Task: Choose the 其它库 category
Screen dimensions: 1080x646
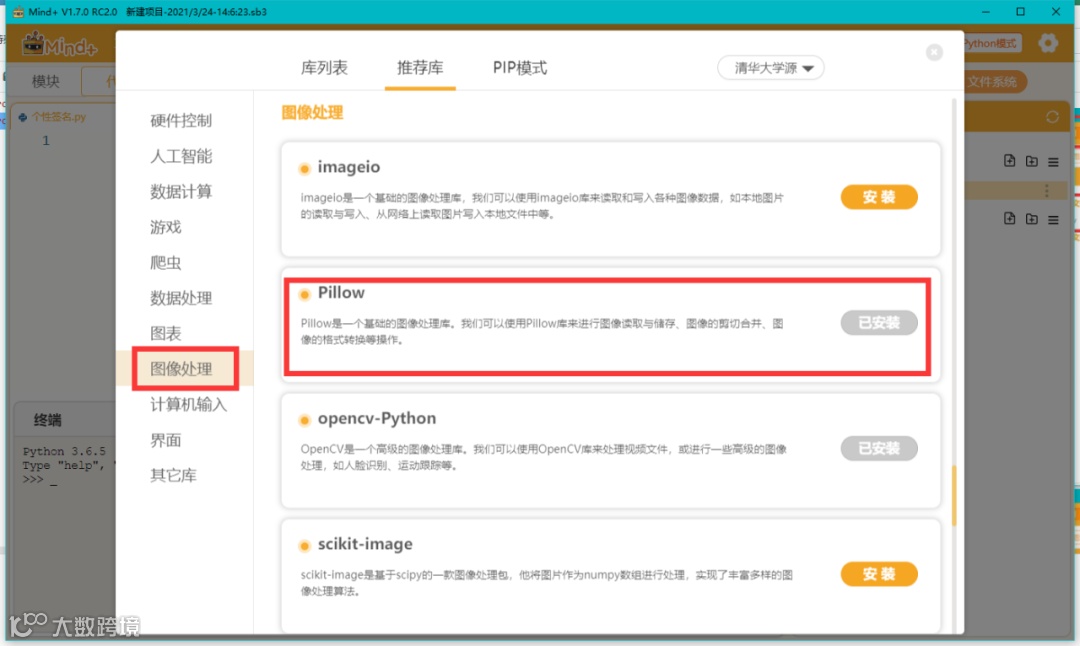Action: (x=174, y=475)
